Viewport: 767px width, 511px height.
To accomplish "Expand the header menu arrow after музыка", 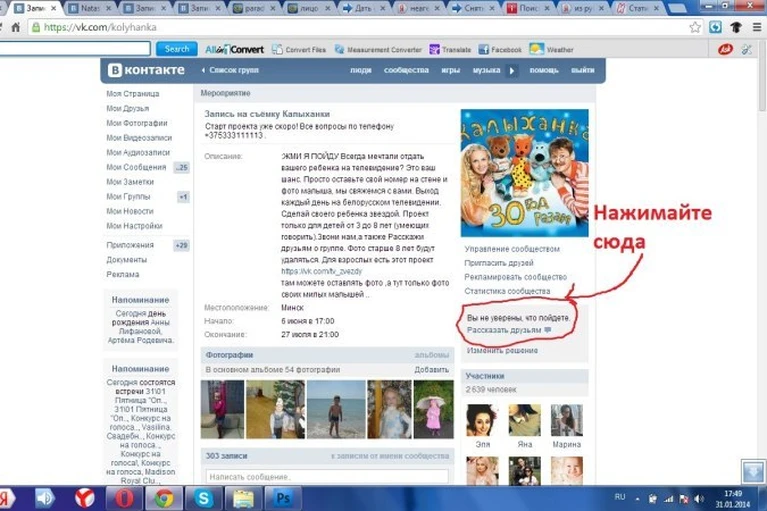I will (512, 70).
